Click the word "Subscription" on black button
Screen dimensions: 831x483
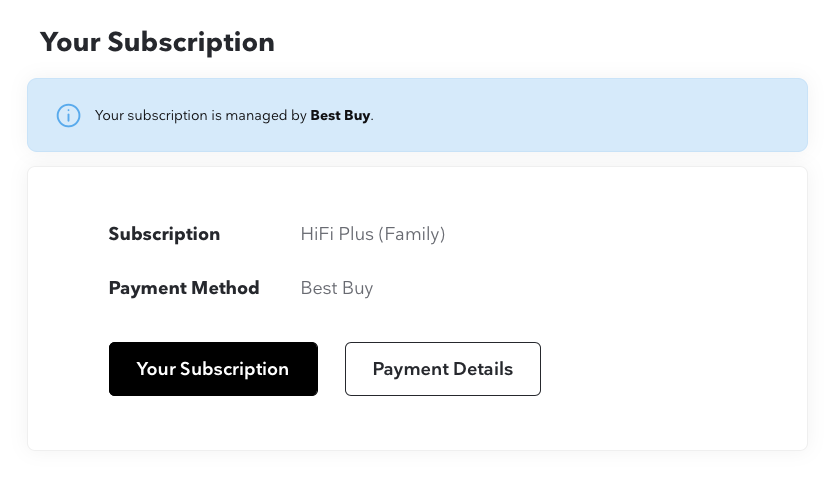[234, 369]
